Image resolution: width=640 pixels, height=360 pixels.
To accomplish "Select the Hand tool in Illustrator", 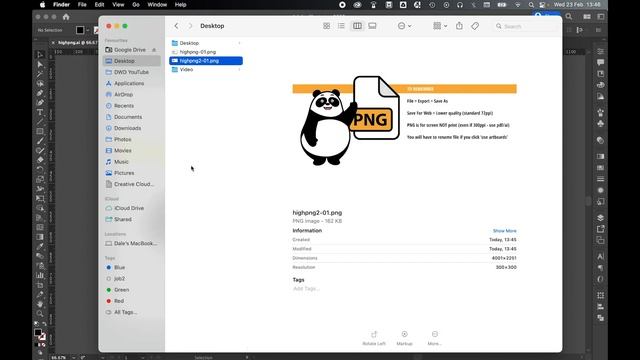I will click(40, 304).
